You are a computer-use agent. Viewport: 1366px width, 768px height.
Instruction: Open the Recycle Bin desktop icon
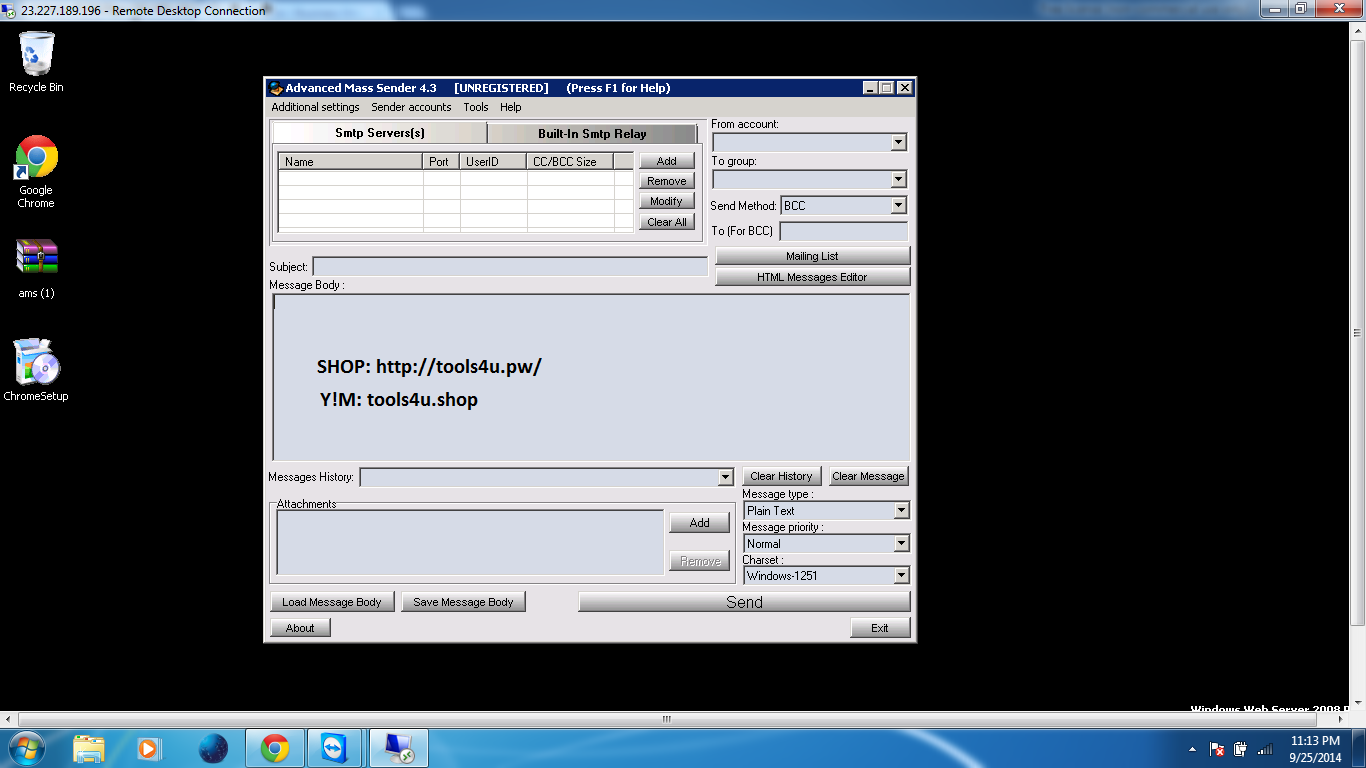coord(36,62)
